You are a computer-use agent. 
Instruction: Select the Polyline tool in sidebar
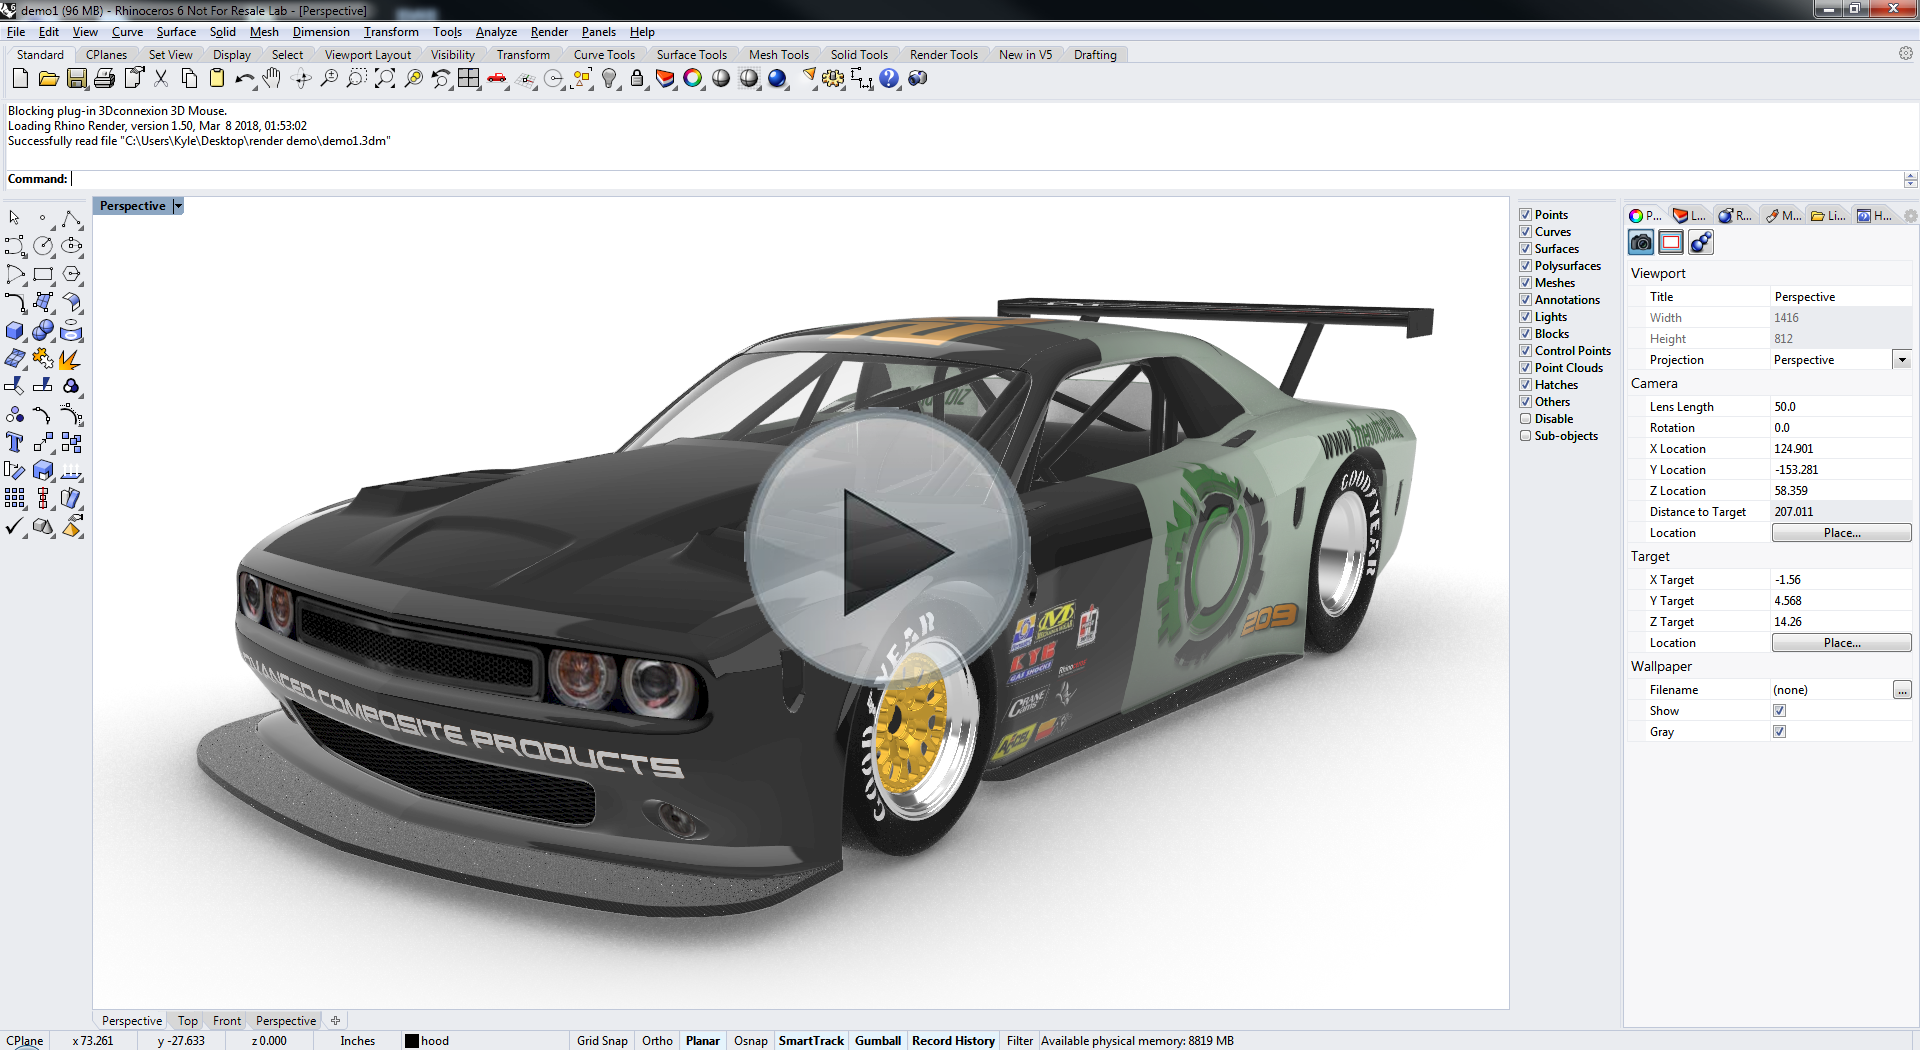click(71, 217)
